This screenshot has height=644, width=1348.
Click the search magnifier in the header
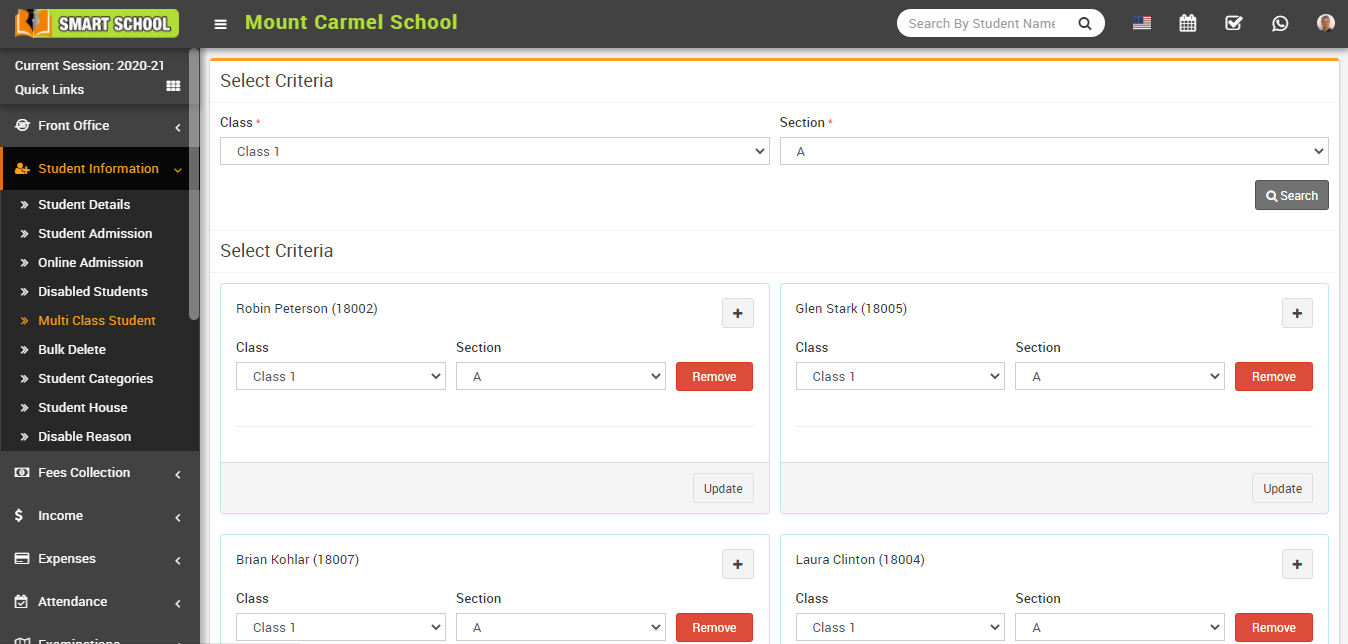click(x=1085, y=22)
